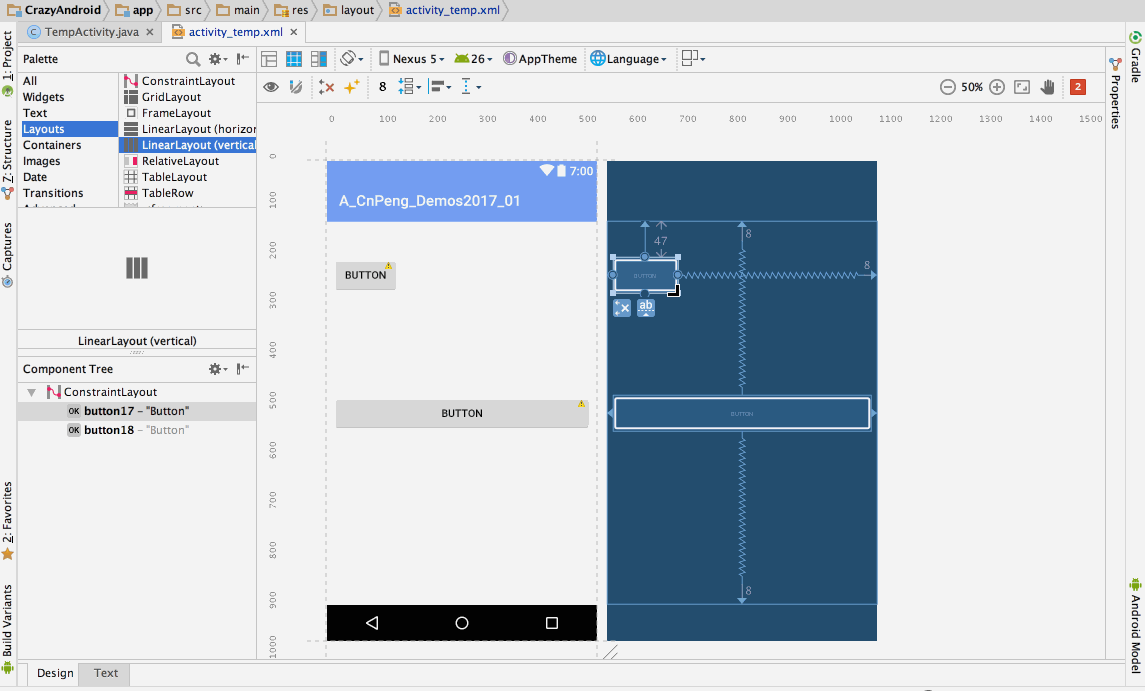1145x691 pixels.
Task: Click the delete constraints icon below blueprint button
Action: coord(622,308)
